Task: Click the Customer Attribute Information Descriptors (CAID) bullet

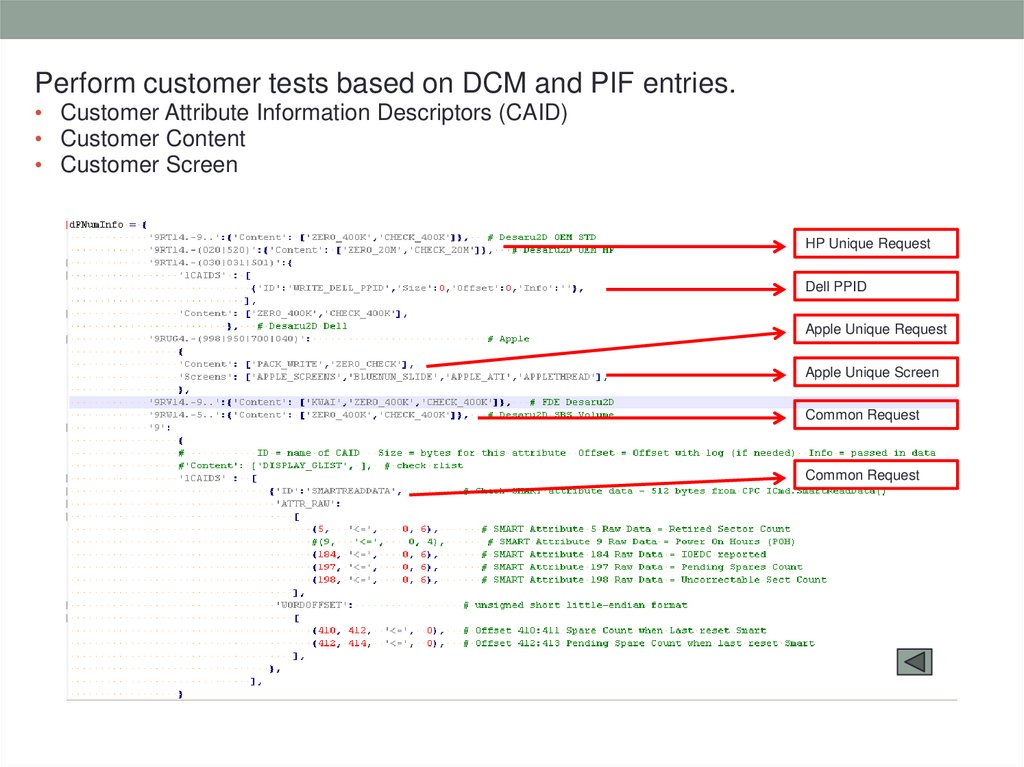Action: (x=313, y=112)
